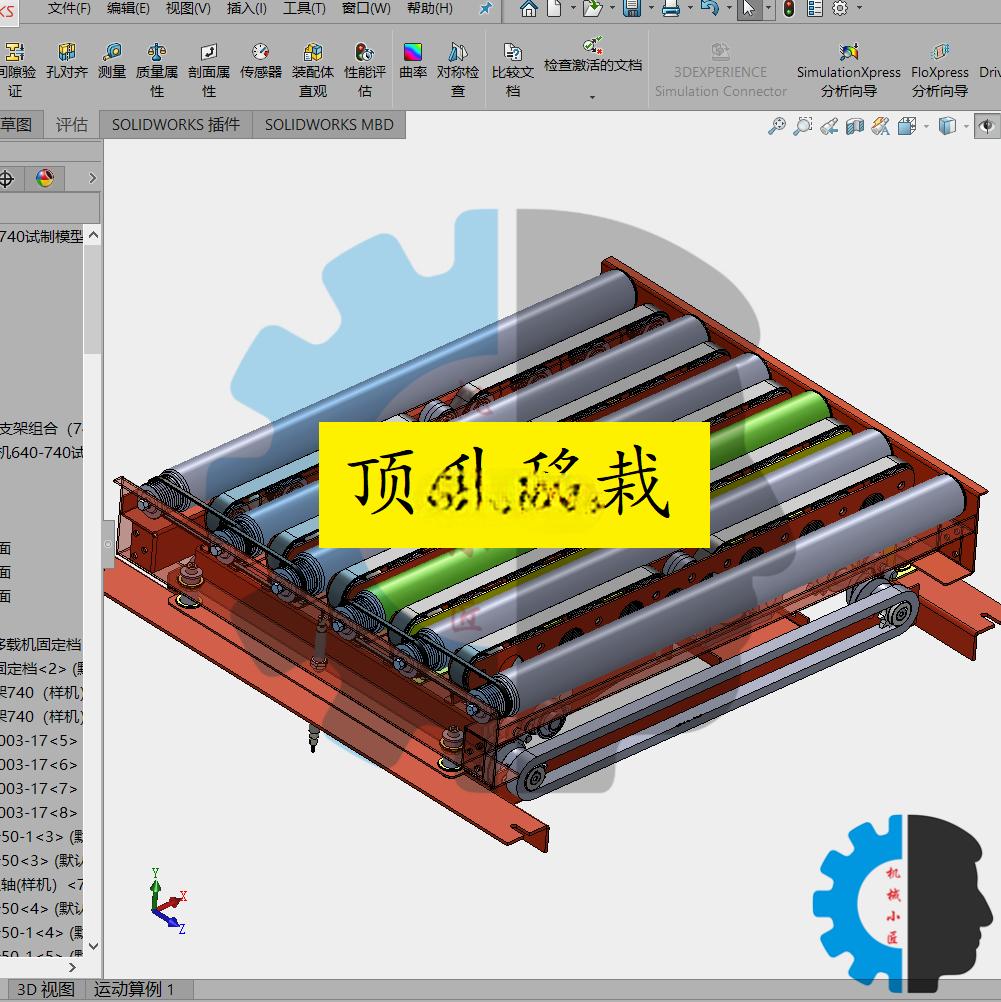Expand the panel tabs right chevron
Viewport: 1001px width, 1002px height.
(x=92, y=178)
